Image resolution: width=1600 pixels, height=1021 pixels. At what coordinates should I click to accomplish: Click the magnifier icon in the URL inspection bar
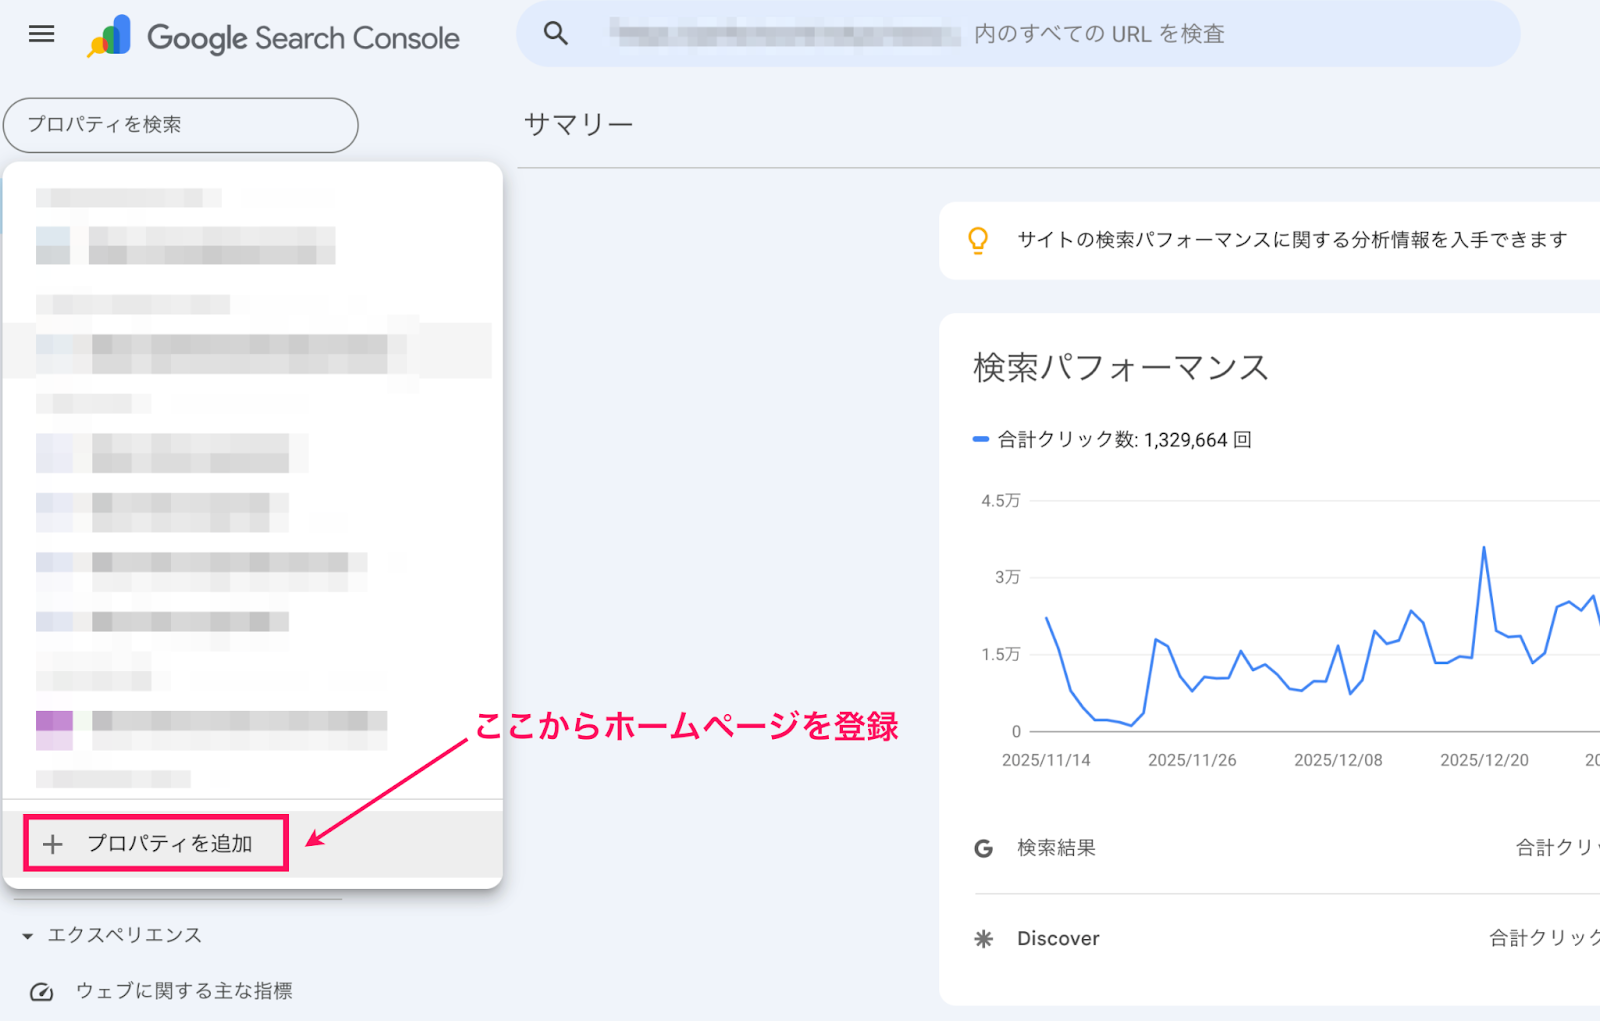coord(556,32)
